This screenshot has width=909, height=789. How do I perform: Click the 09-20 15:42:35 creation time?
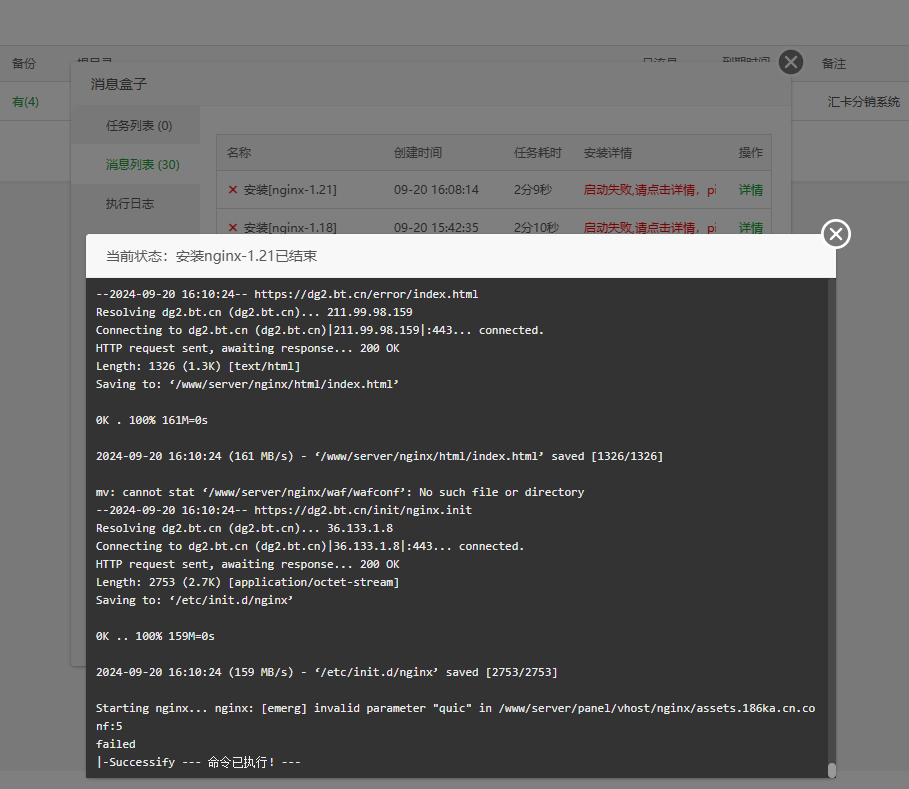(436, 227)
